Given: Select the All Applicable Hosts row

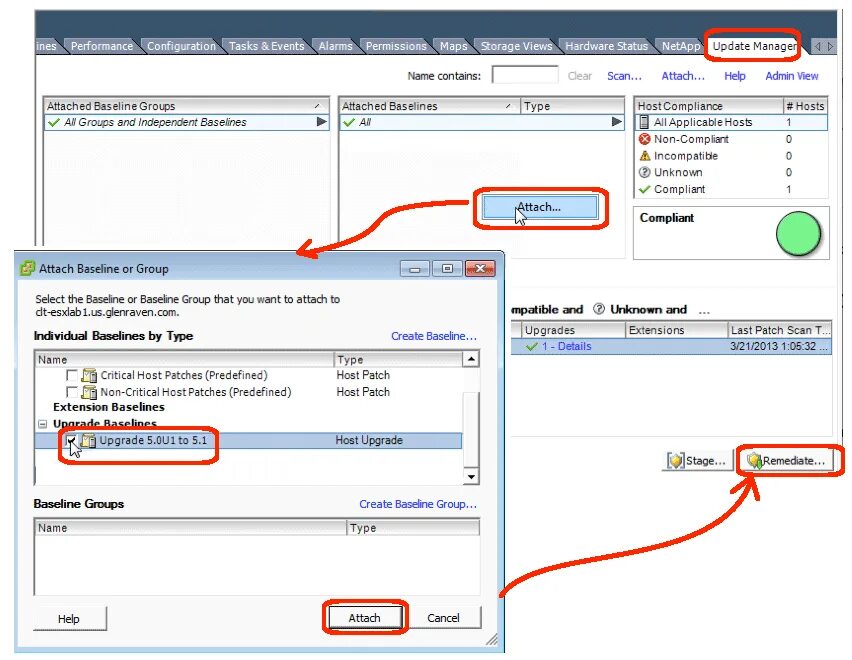Looking at the screenshot, I should (731, 122).
